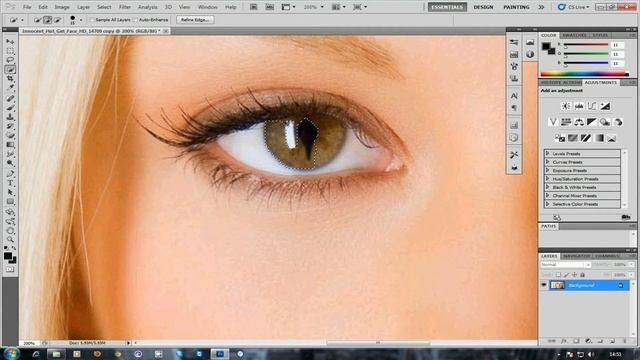The image size is (640, 360).
Task: Add a Gradient Map adjustment
Action: [599, 138]
